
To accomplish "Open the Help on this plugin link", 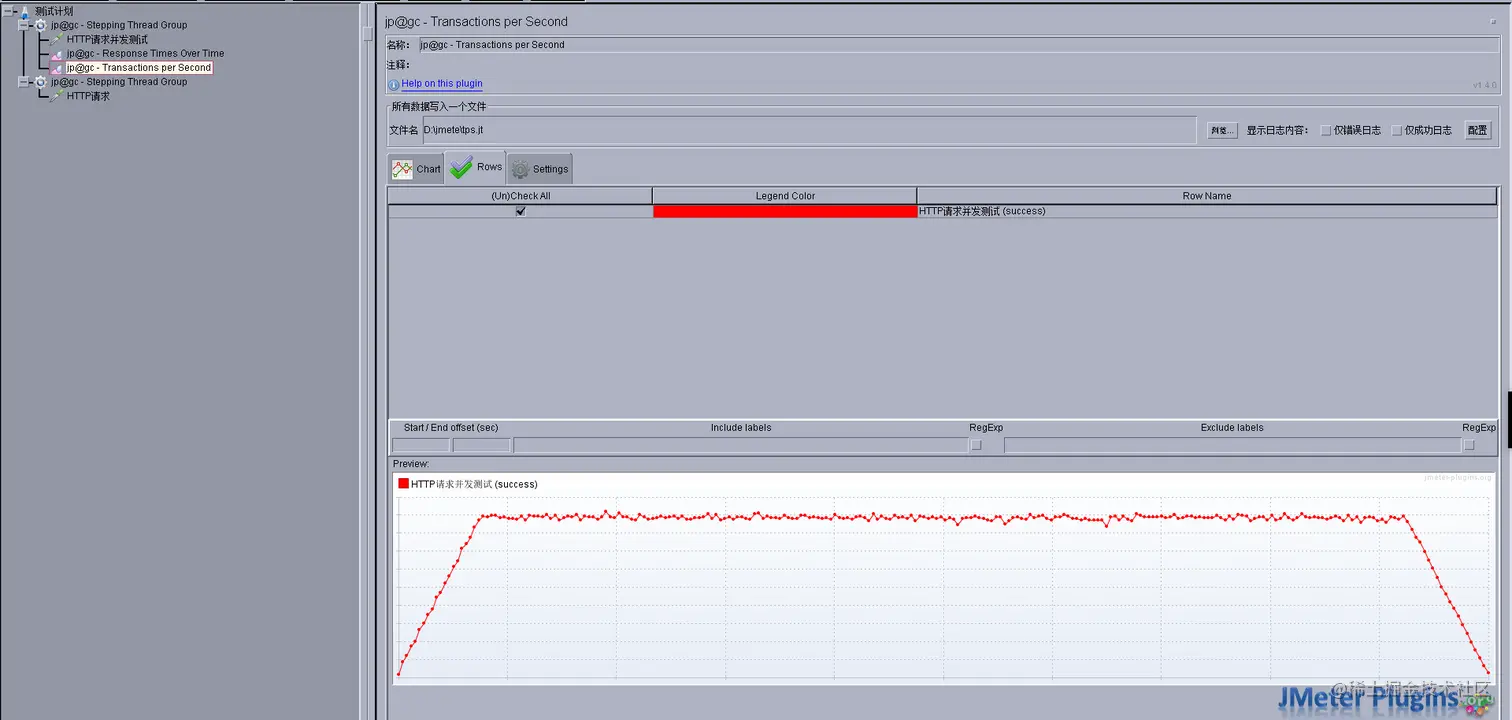I will (442, 84).
